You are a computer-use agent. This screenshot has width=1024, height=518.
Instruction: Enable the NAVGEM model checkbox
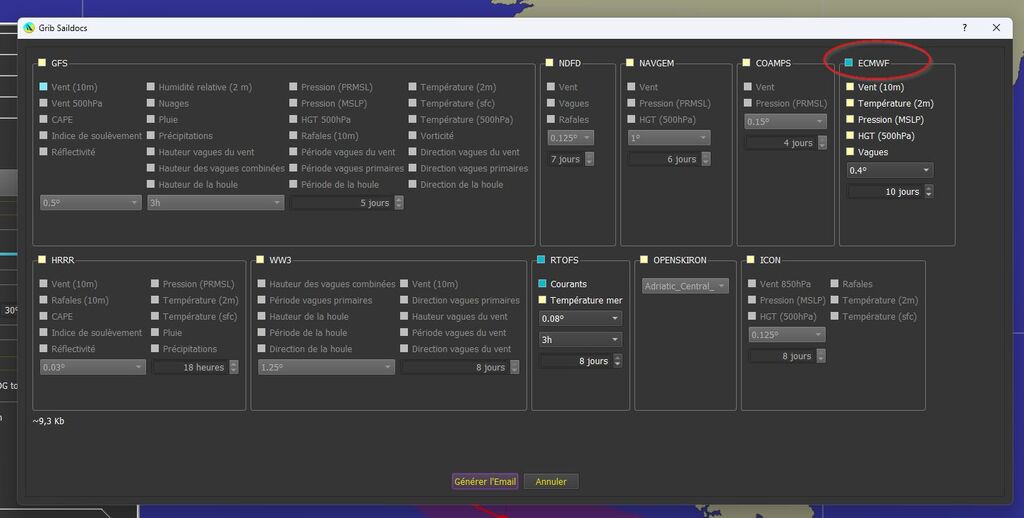pos(630,63)
